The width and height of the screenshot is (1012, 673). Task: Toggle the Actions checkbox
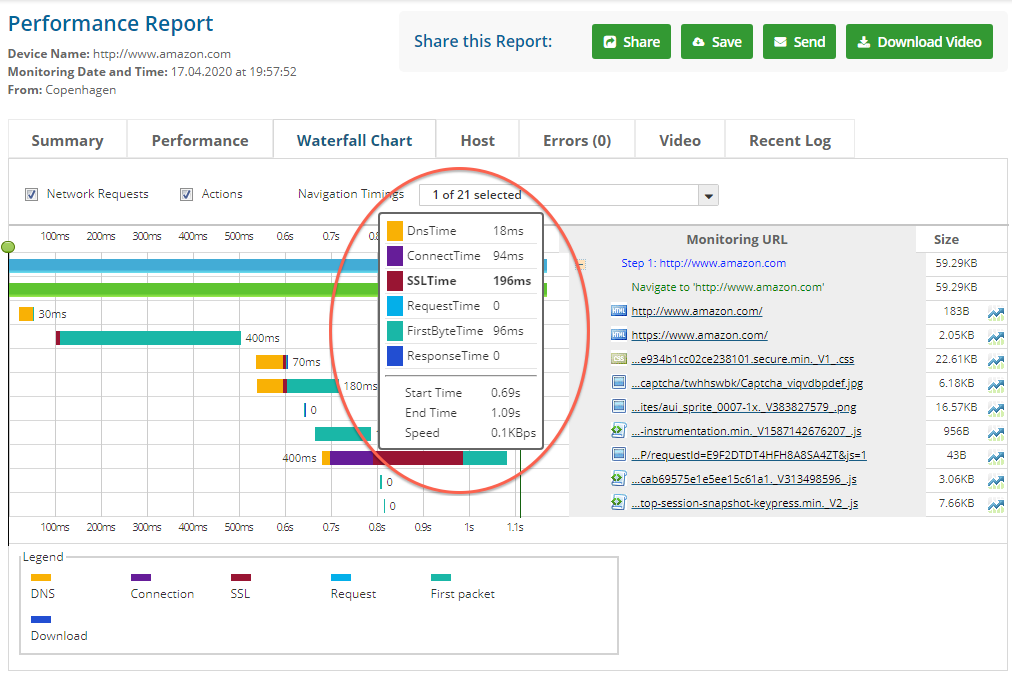click(x=187, y=194)
